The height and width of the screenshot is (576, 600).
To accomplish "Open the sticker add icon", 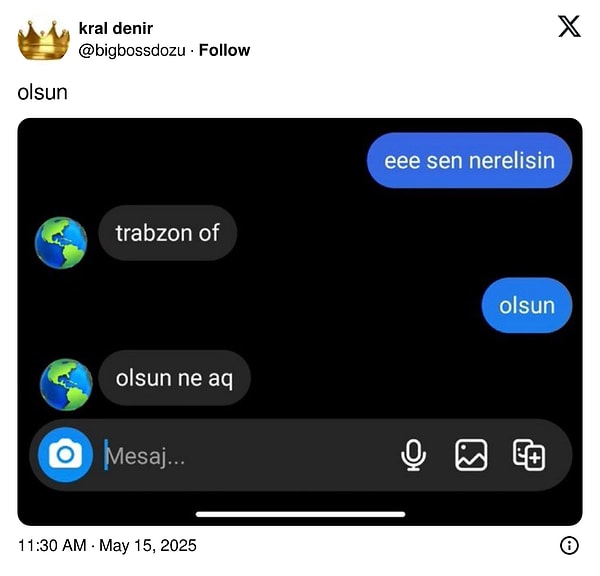I will click(x=529, y=455).
